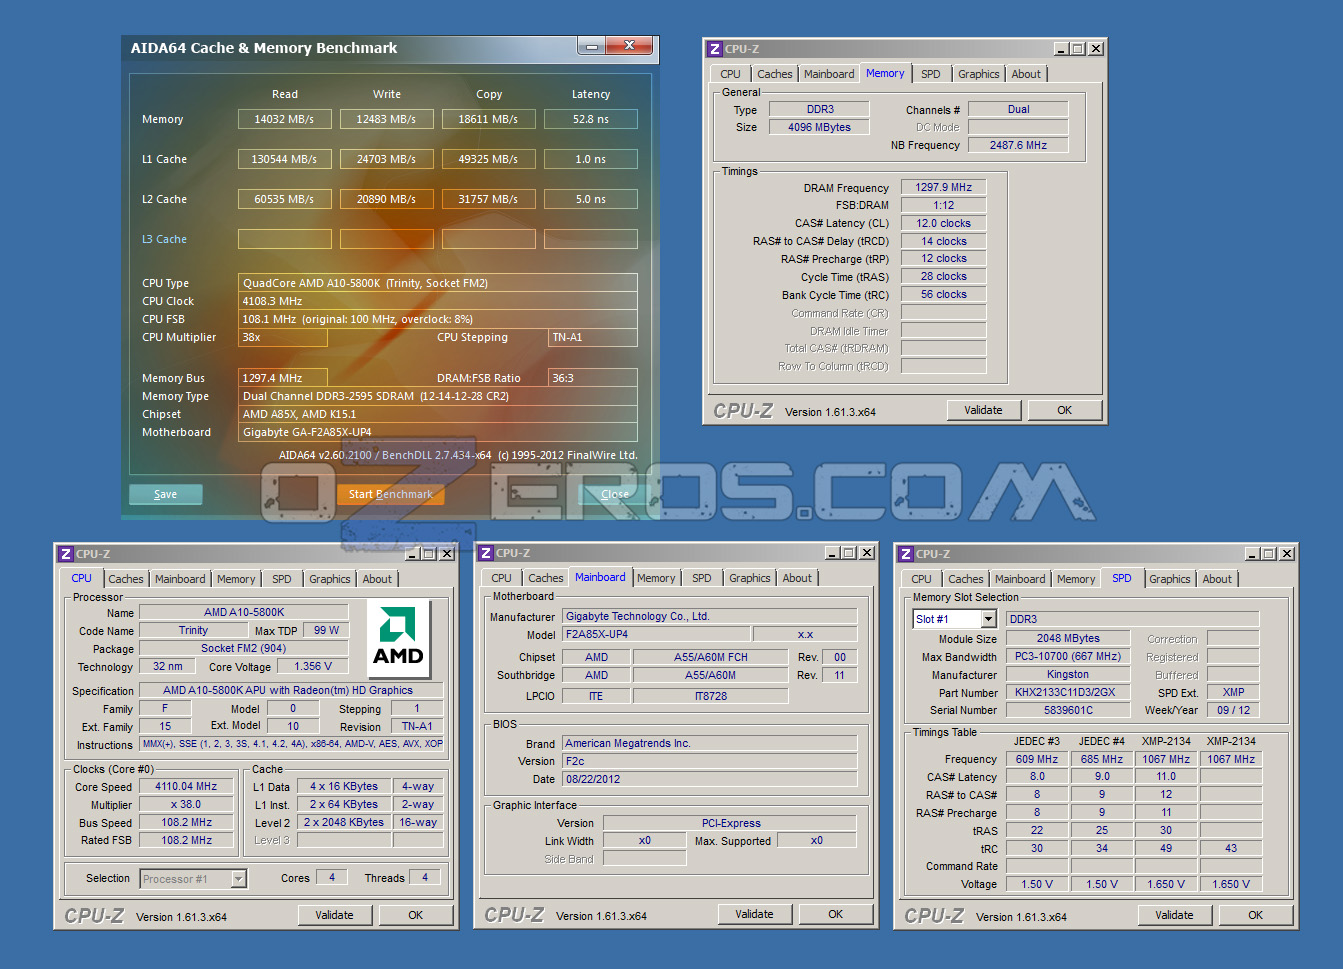Click the Memory Read 14032 MB/s result field
Image resolution: width=1343 pixels, height=969 pixels.
click(x=284, y=119)
